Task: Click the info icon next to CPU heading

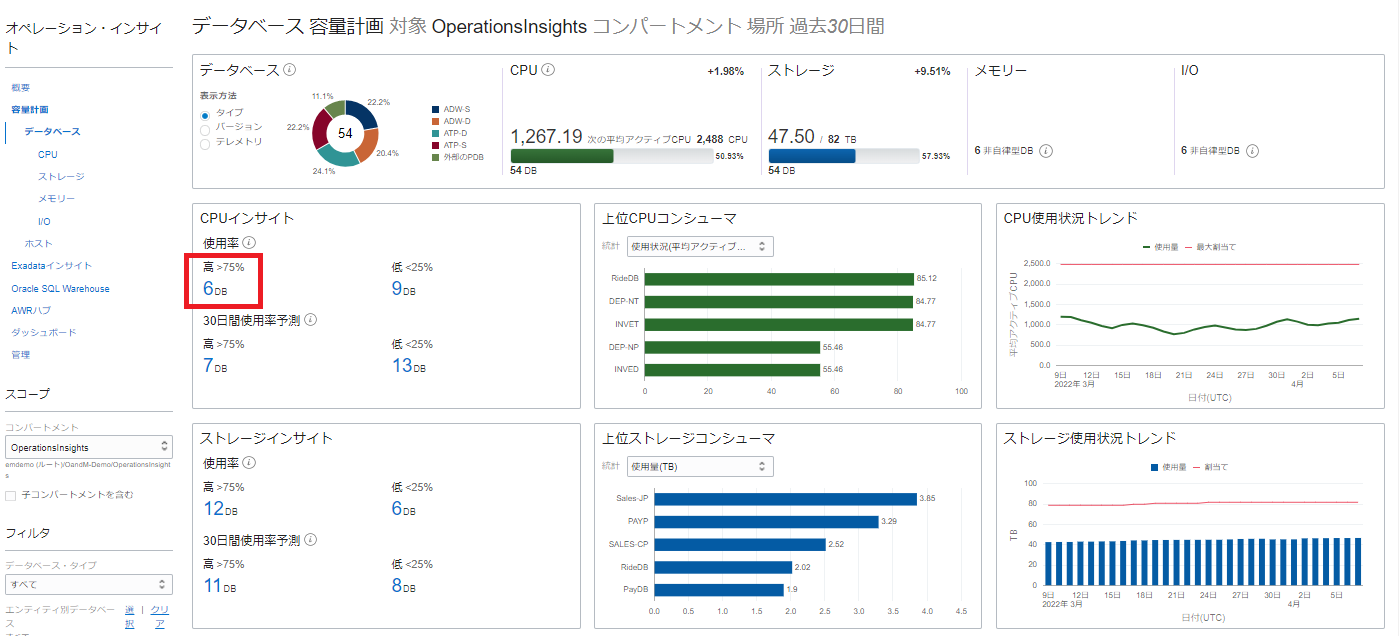Action: (548, 70)
